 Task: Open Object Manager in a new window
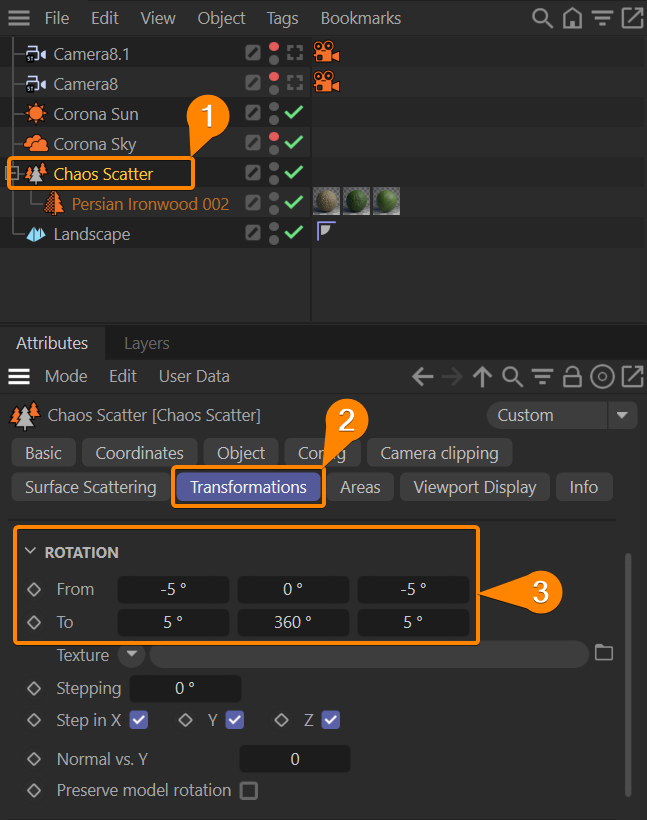coord(632,18)
